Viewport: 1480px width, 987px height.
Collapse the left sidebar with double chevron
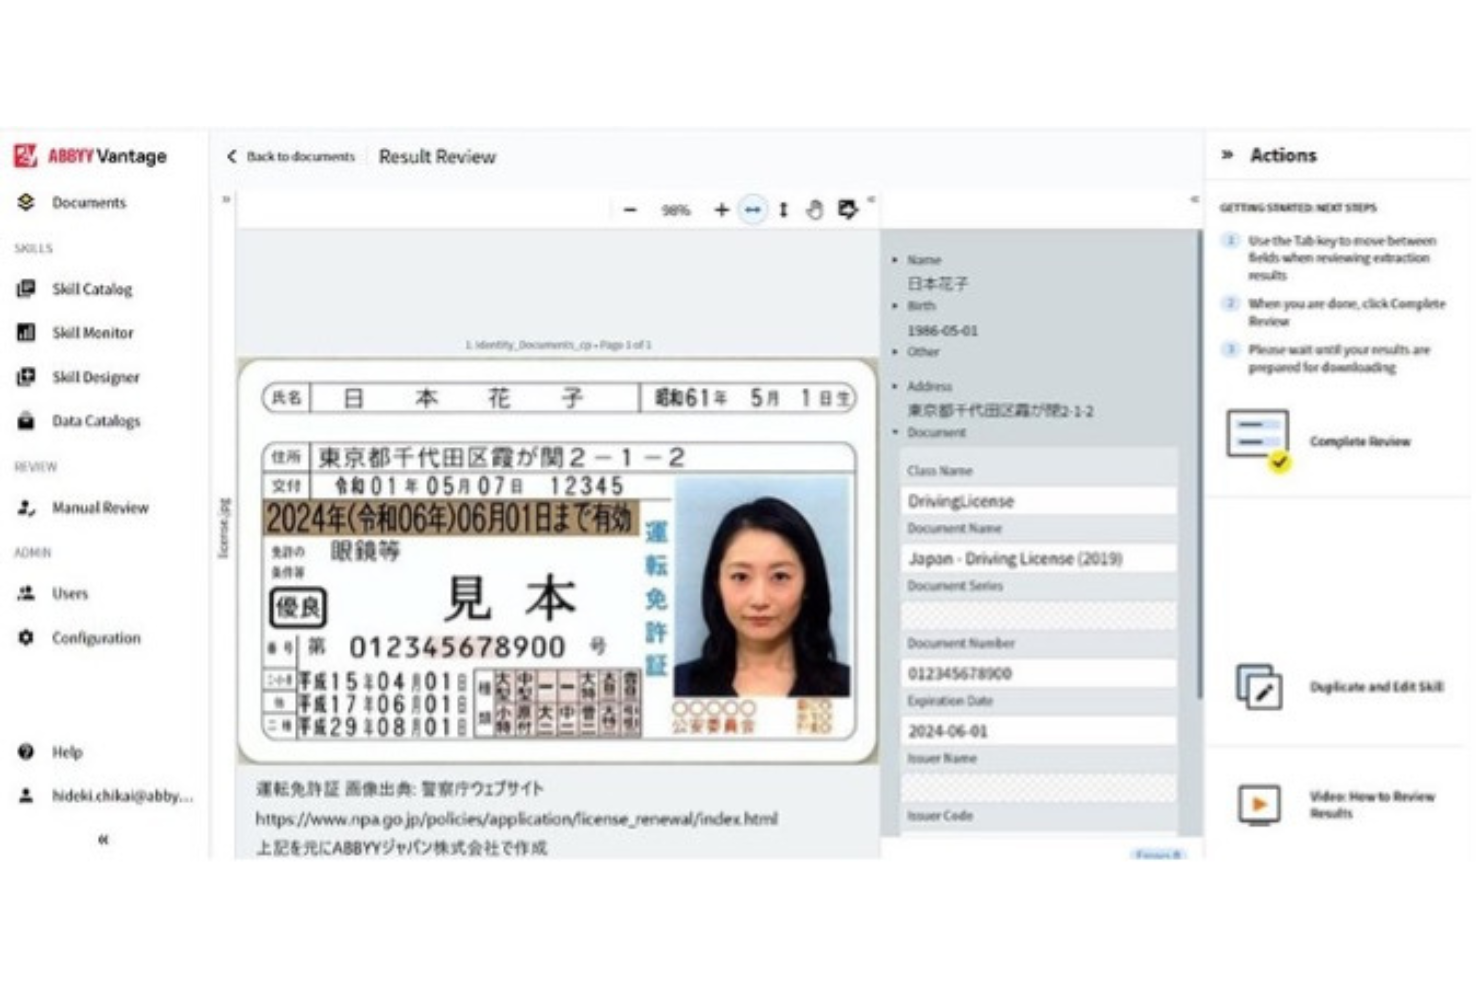point(103,839)
